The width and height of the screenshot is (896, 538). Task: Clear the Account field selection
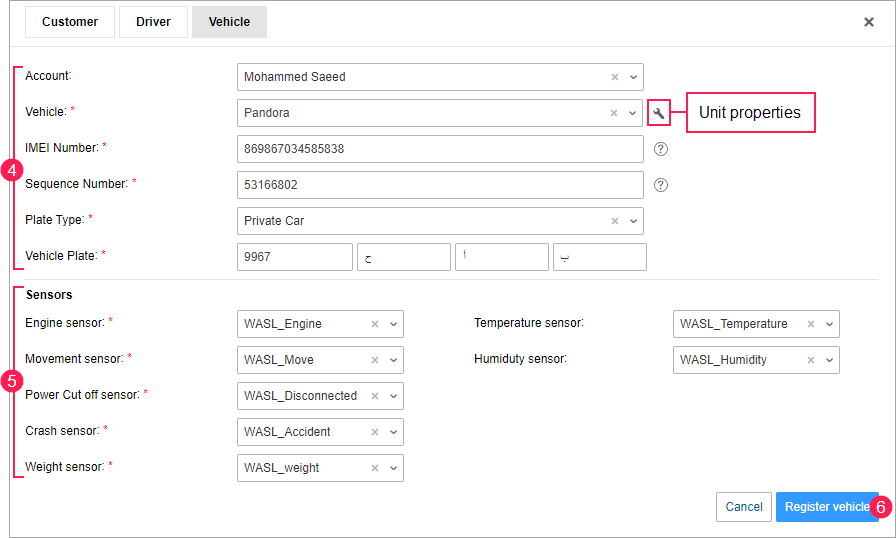[615, 77]
